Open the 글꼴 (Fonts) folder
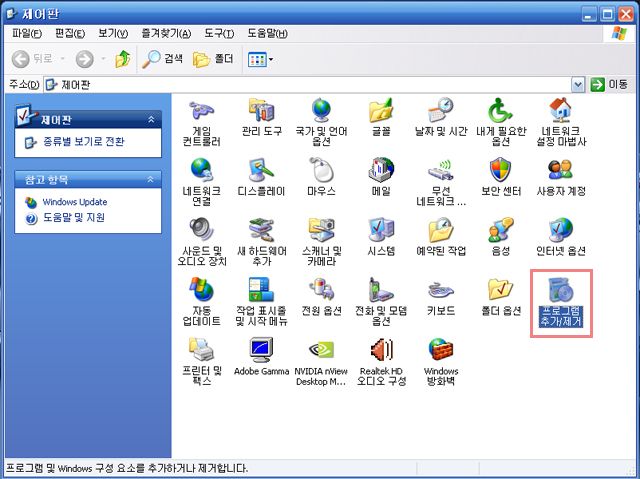This screenshot has height=479, width=640. point(381,118)
